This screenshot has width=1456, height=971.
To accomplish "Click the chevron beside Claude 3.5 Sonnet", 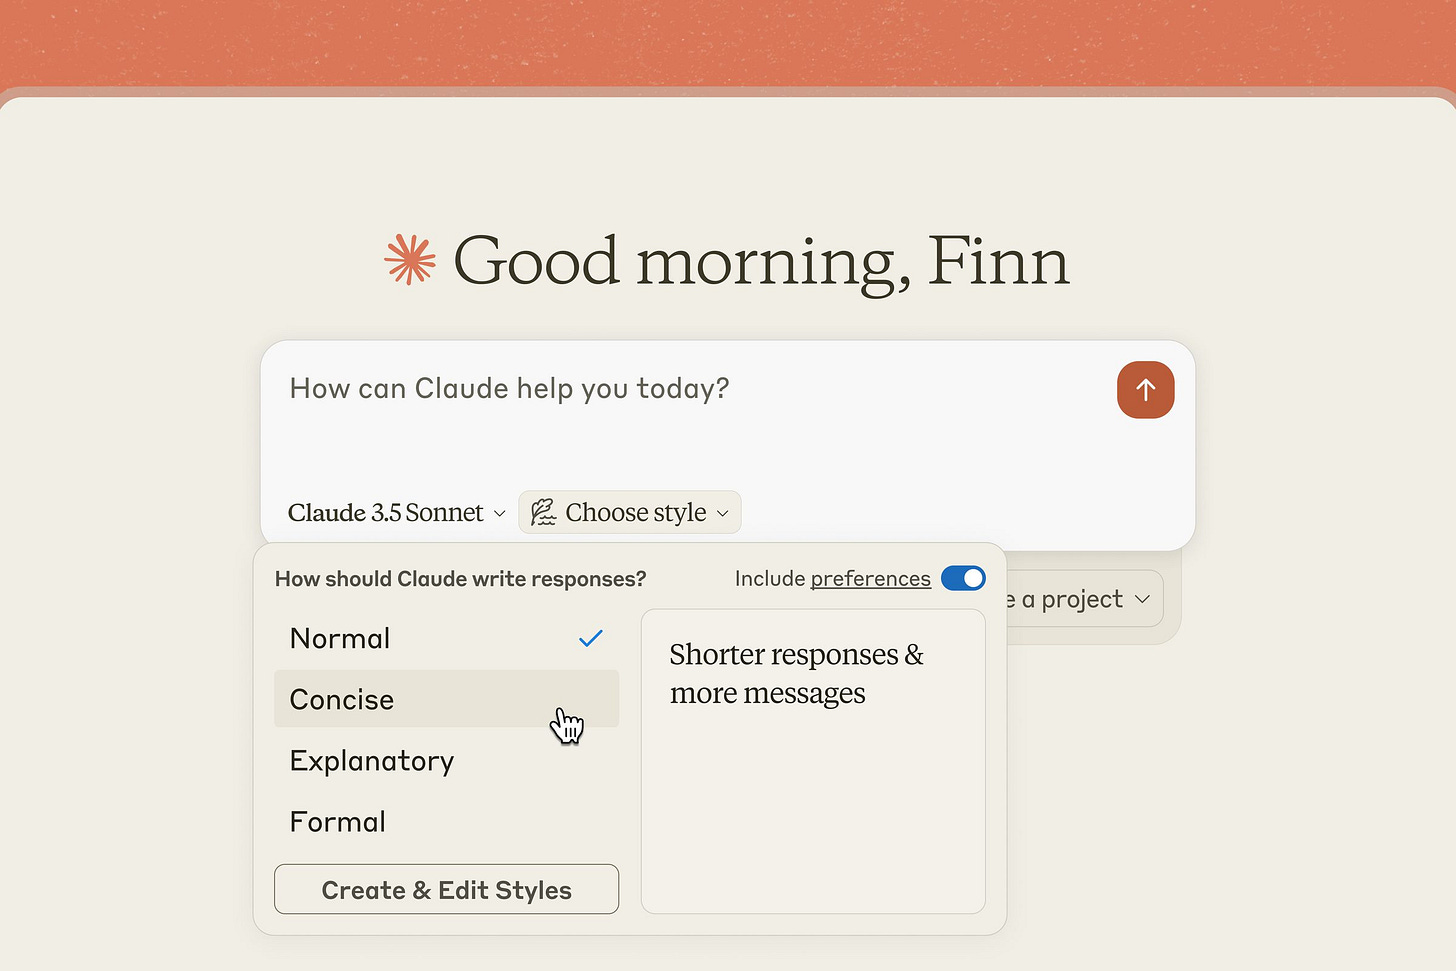I will [500, 513].
